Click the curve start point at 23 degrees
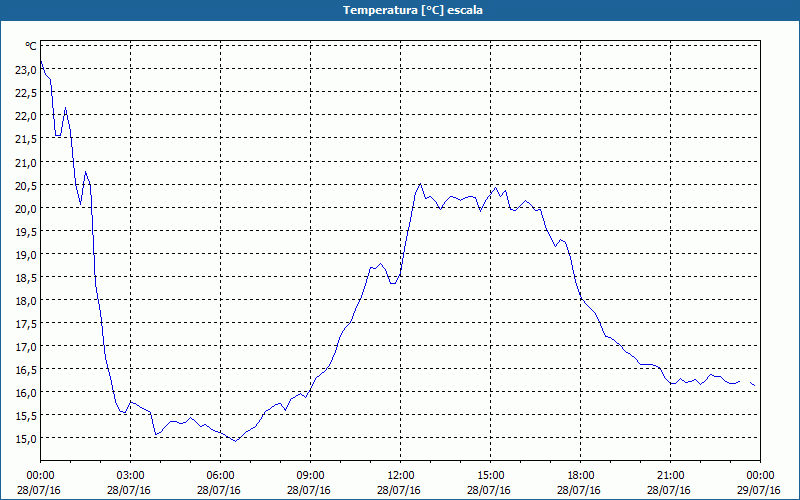This screenshot has height=500, width=800. click(x=41, y=61)
